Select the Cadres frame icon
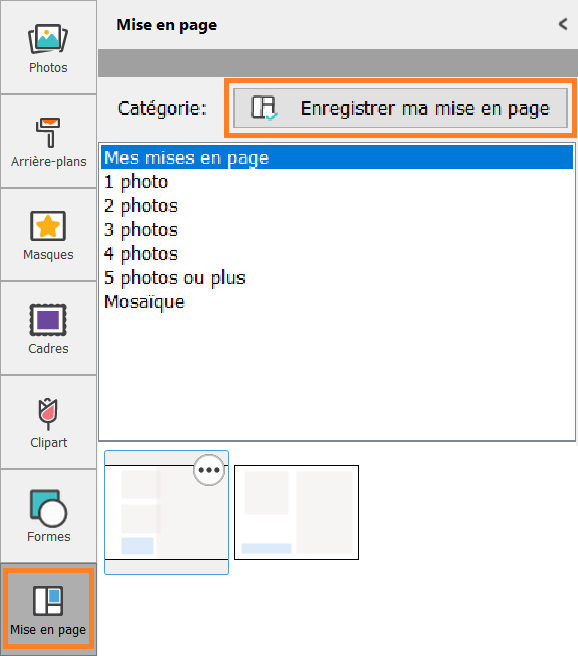The image size is (578, 656). coord(48,320)
